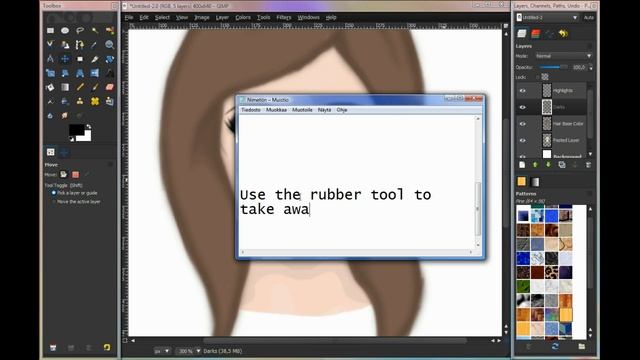Toggle the layer Lock alpha checkbox
640x360 pixels.
point(538,77)
